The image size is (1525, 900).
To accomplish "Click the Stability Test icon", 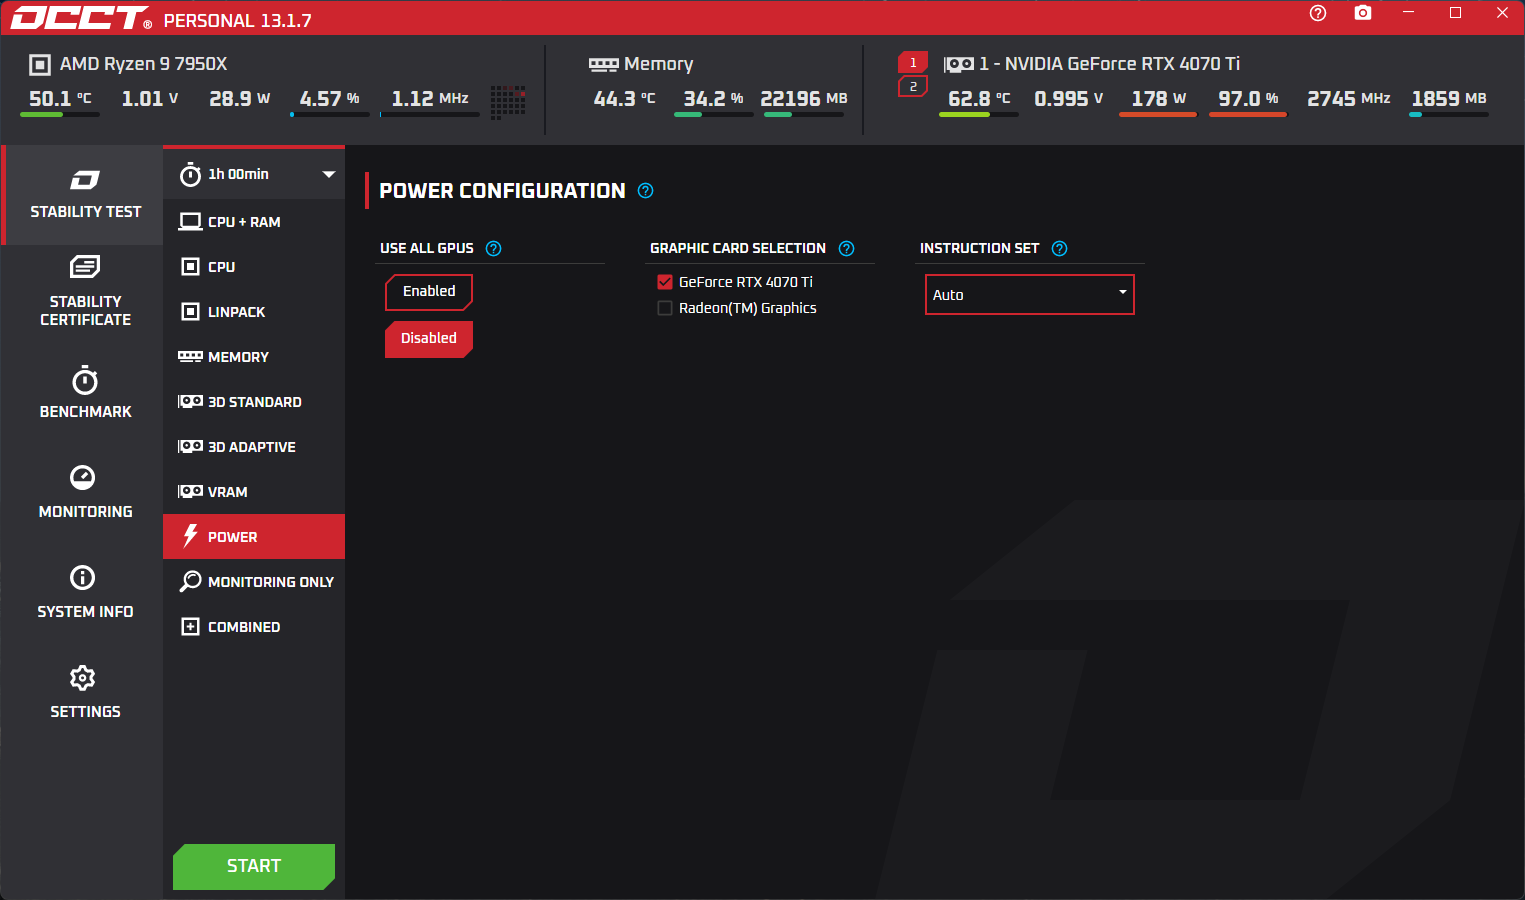I will [85, 180].
